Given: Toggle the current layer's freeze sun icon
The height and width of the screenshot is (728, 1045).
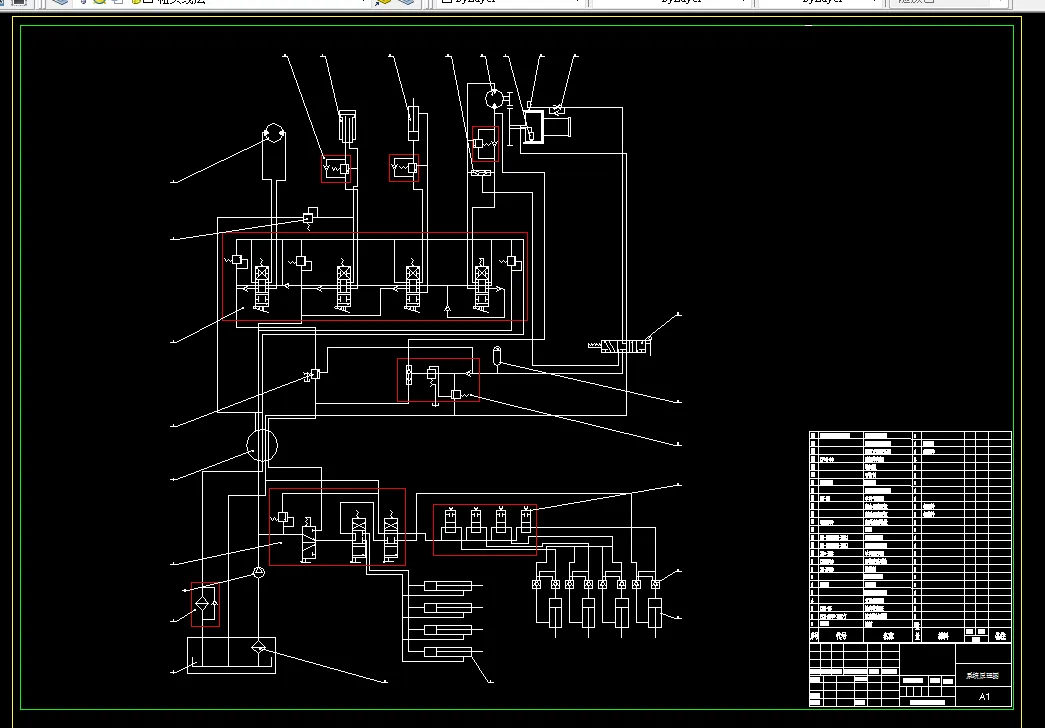Looking at the screenshot, I should pos(100,2).
